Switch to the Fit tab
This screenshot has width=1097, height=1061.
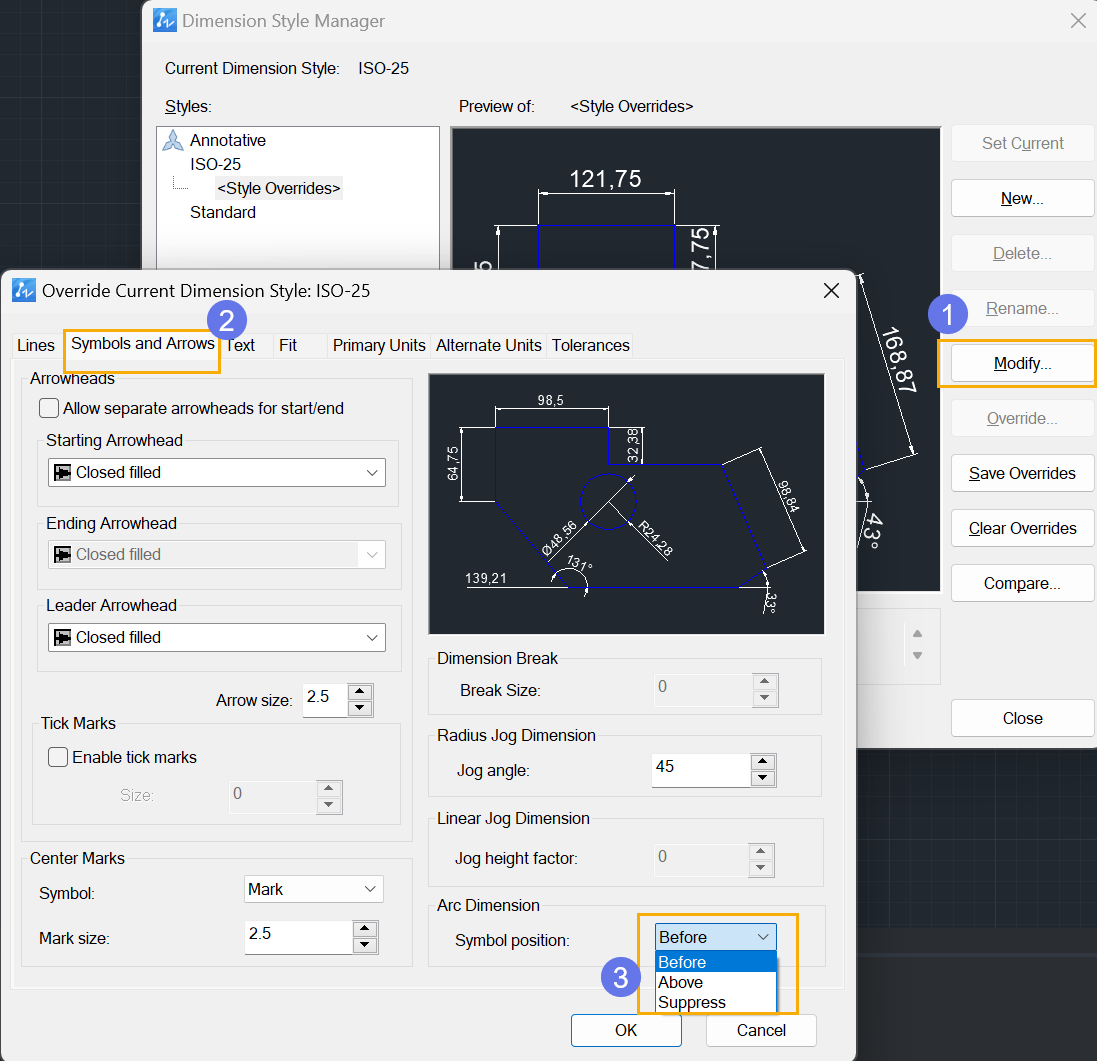click(288, 346)
